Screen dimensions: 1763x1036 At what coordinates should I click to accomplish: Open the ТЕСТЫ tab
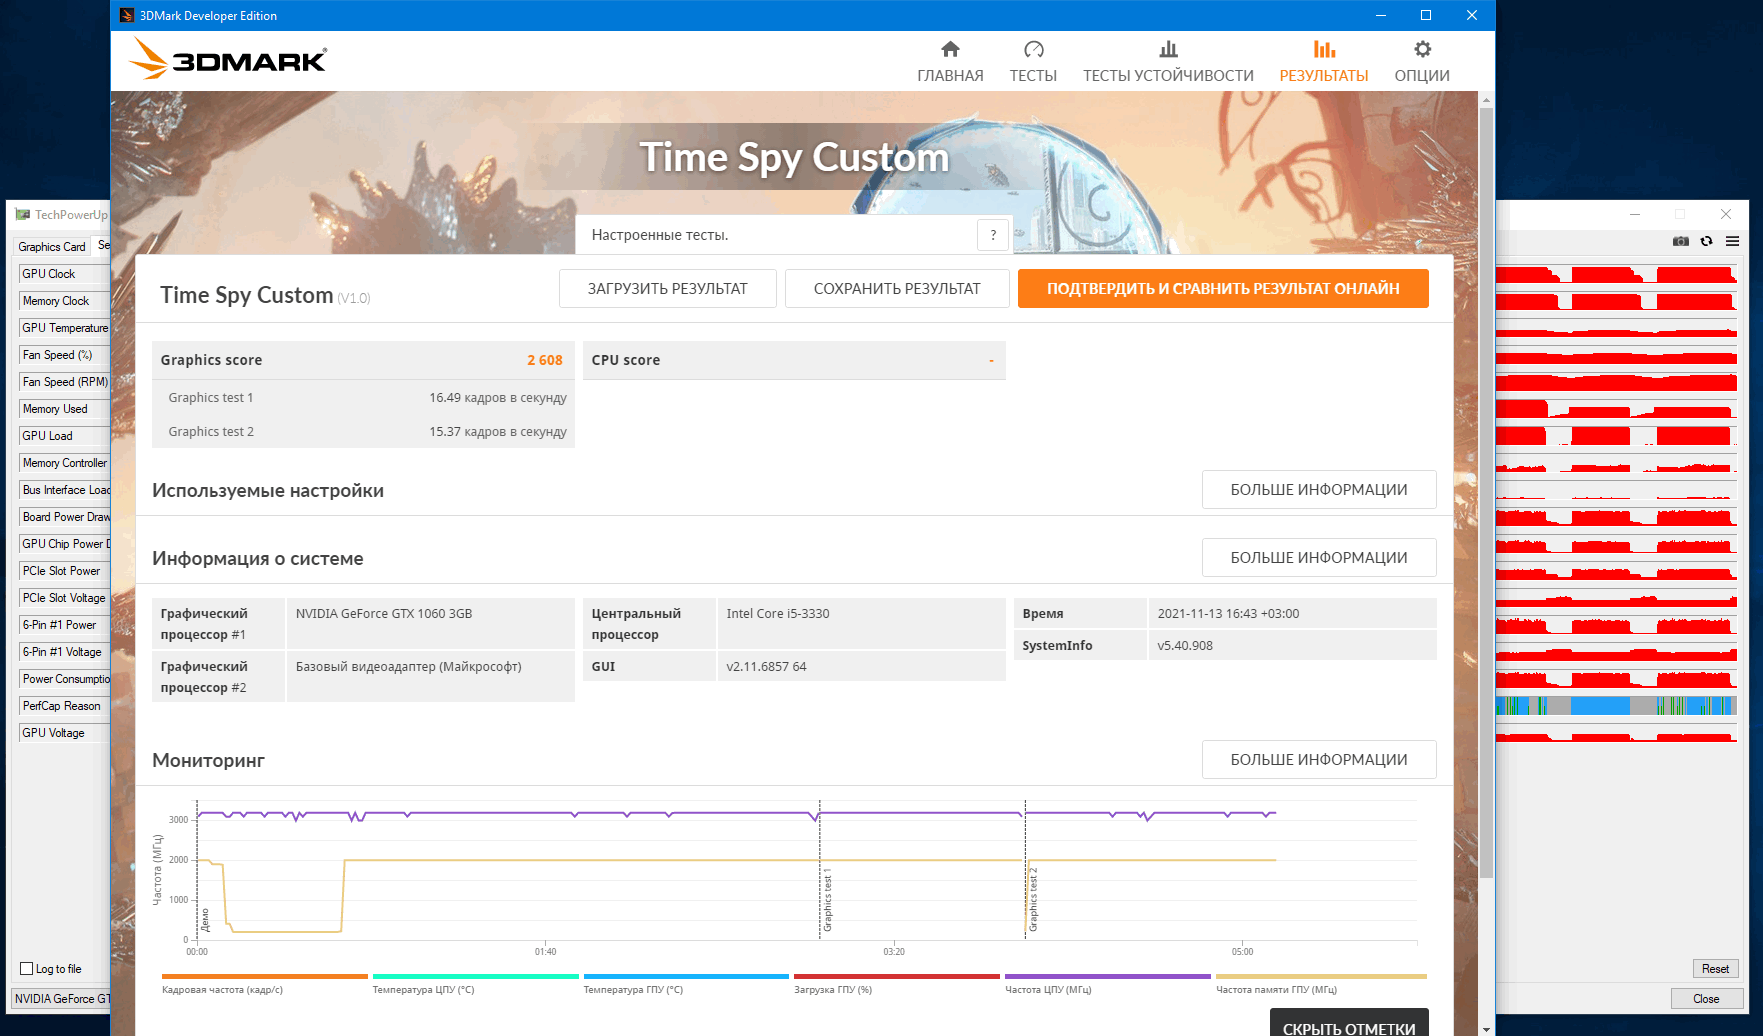point(1033,62)
